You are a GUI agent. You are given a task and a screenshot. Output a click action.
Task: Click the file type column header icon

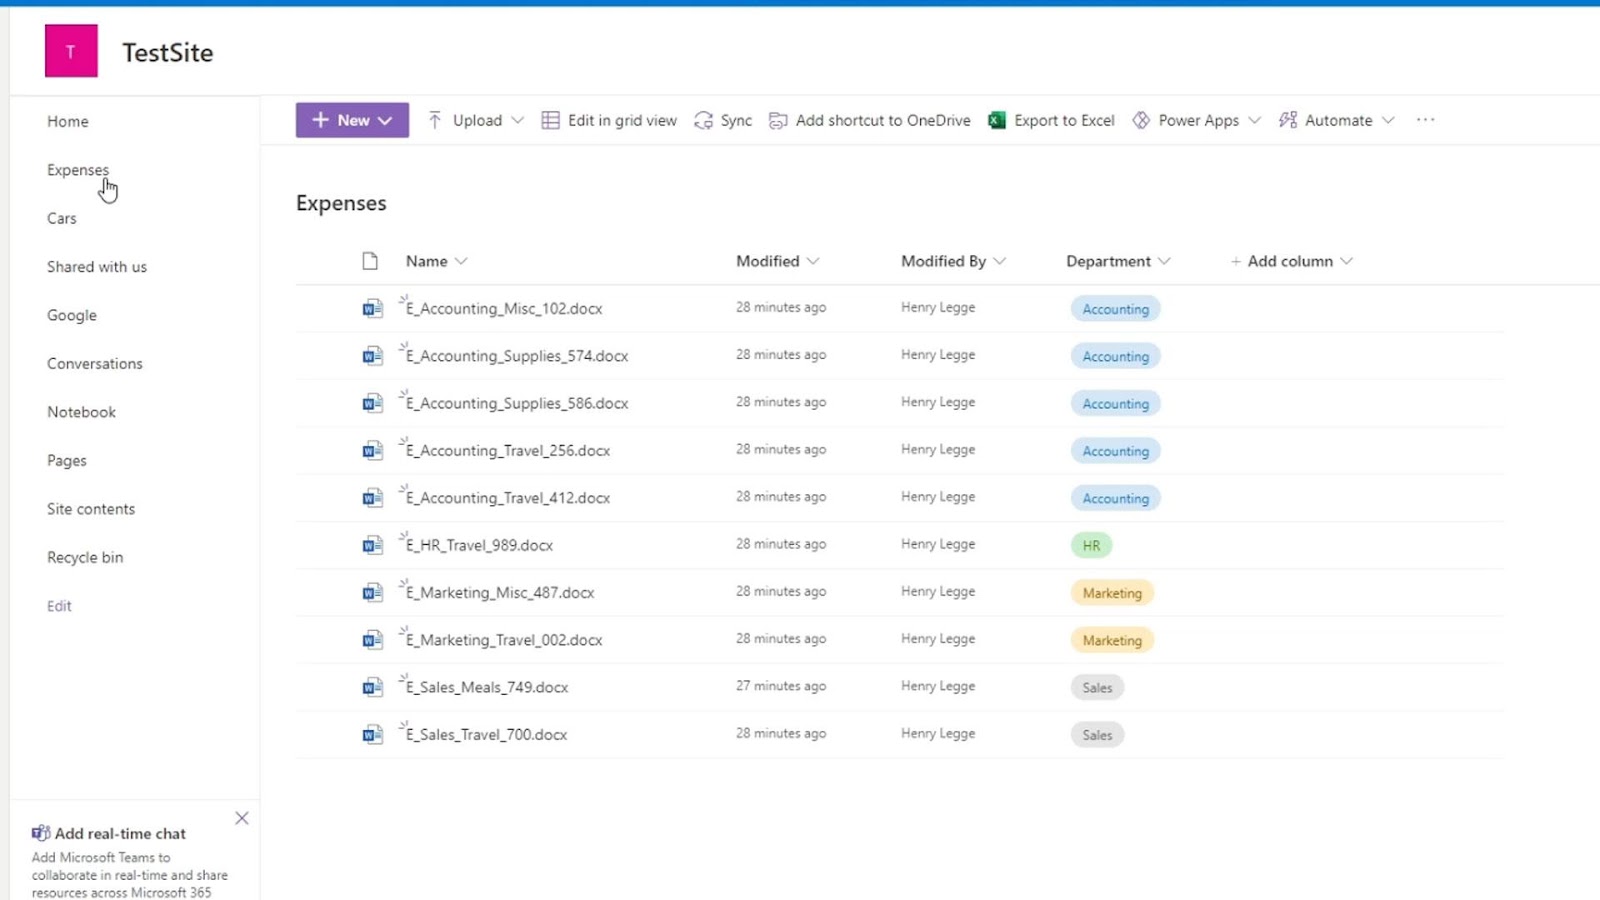click(x=370, y=261)
